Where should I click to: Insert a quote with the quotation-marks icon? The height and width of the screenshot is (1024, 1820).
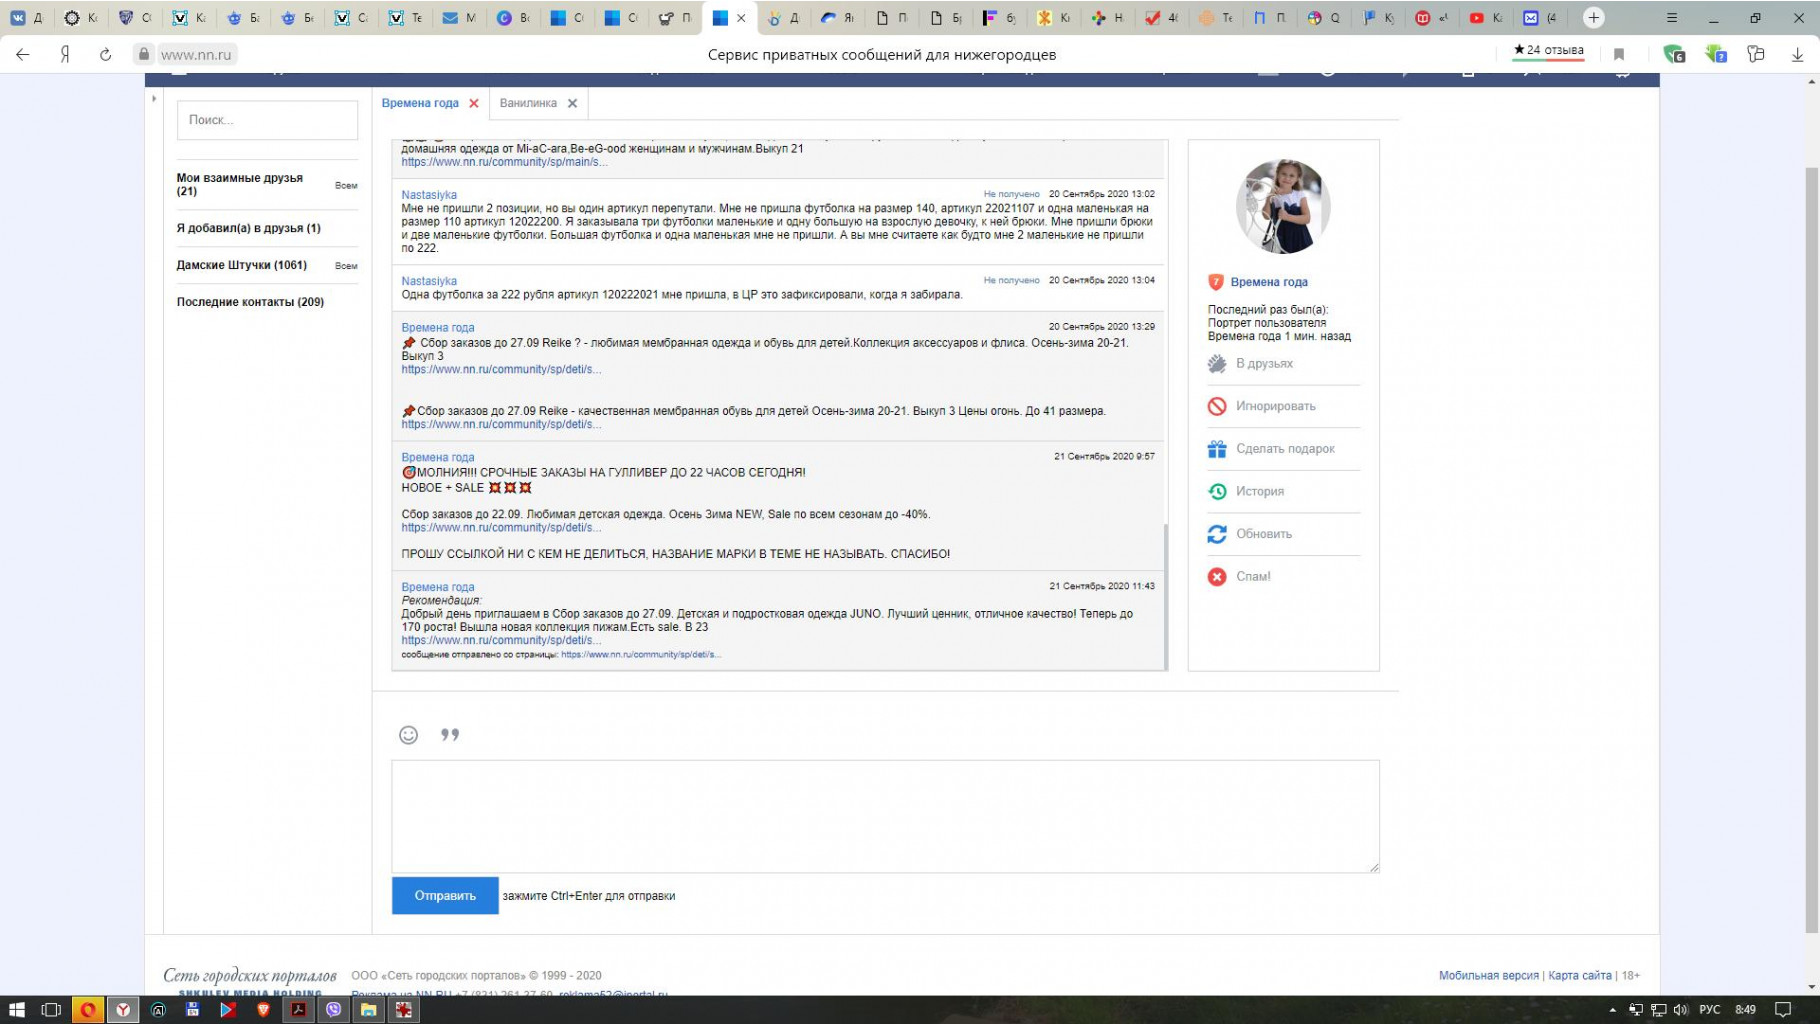click(450, 735)
